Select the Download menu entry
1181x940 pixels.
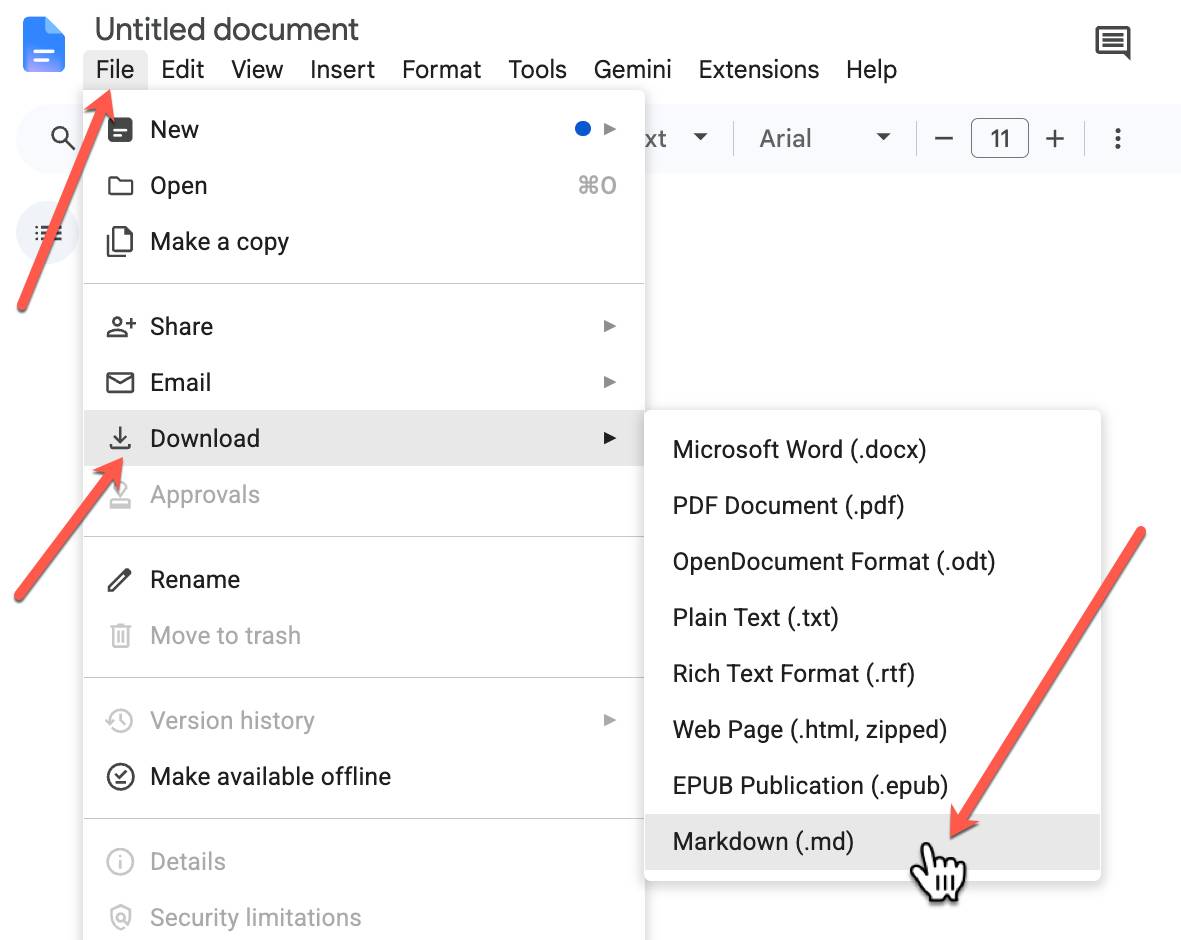(364, 438)
